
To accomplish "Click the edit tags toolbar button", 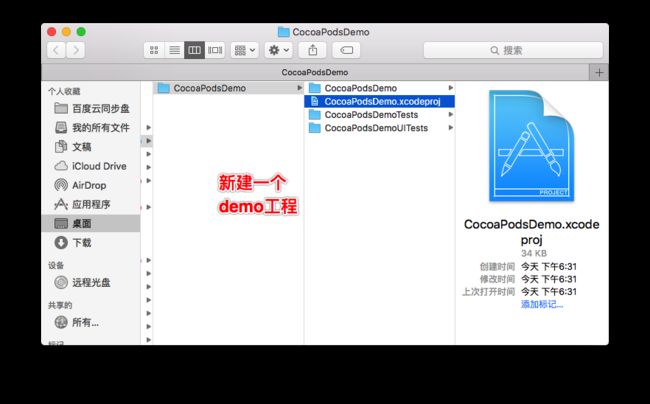I will coord(346,51).
